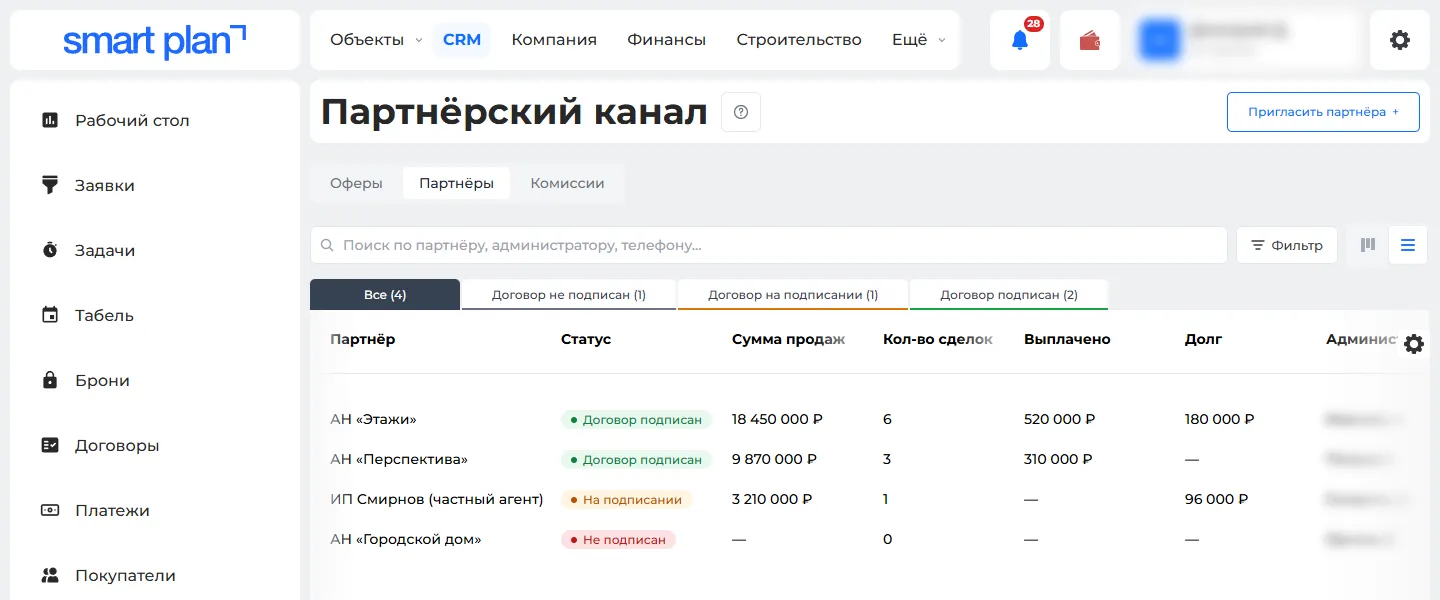This screenshot has height=600, width=1440.
Task: Click Пригласить партнёра button
Action: pyautogui.click(x=1323, y=112)
